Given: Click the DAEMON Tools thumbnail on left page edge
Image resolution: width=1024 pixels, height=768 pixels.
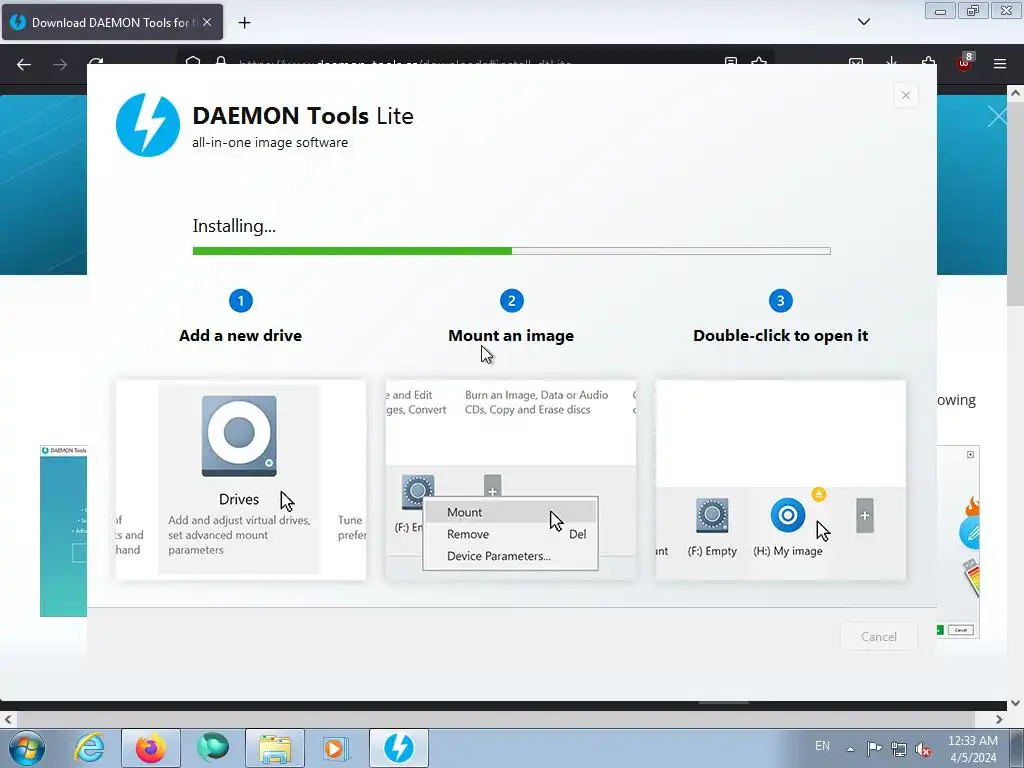Looking at the screenshot, I should click(63, 531).
